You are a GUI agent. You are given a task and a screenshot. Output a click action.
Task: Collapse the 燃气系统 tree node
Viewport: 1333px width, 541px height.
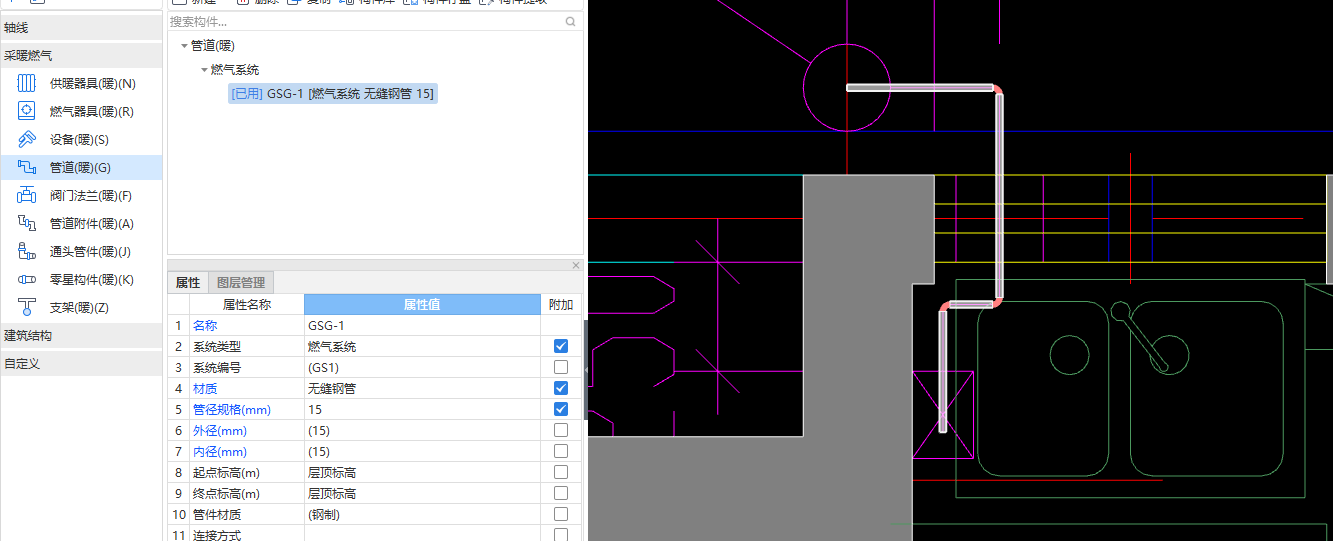[204, 70]
